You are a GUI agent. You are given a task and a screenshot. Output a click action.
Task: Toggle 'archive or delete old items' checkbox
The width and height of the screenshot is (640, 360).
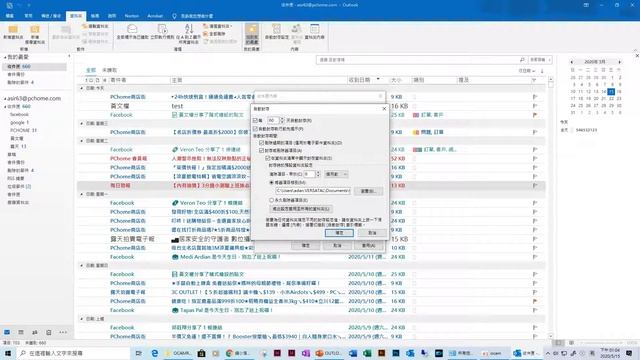coord(262,150)
